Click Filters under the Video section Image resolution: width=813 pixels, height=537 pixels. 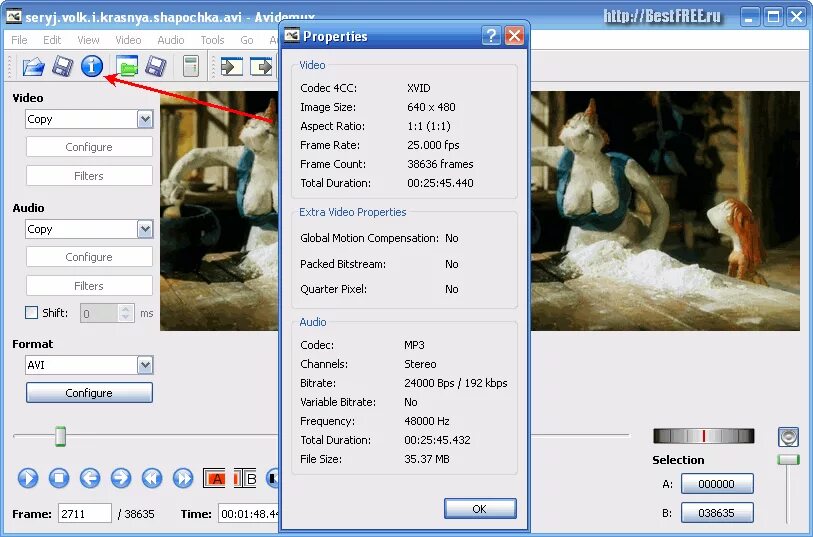pos(89,176)
